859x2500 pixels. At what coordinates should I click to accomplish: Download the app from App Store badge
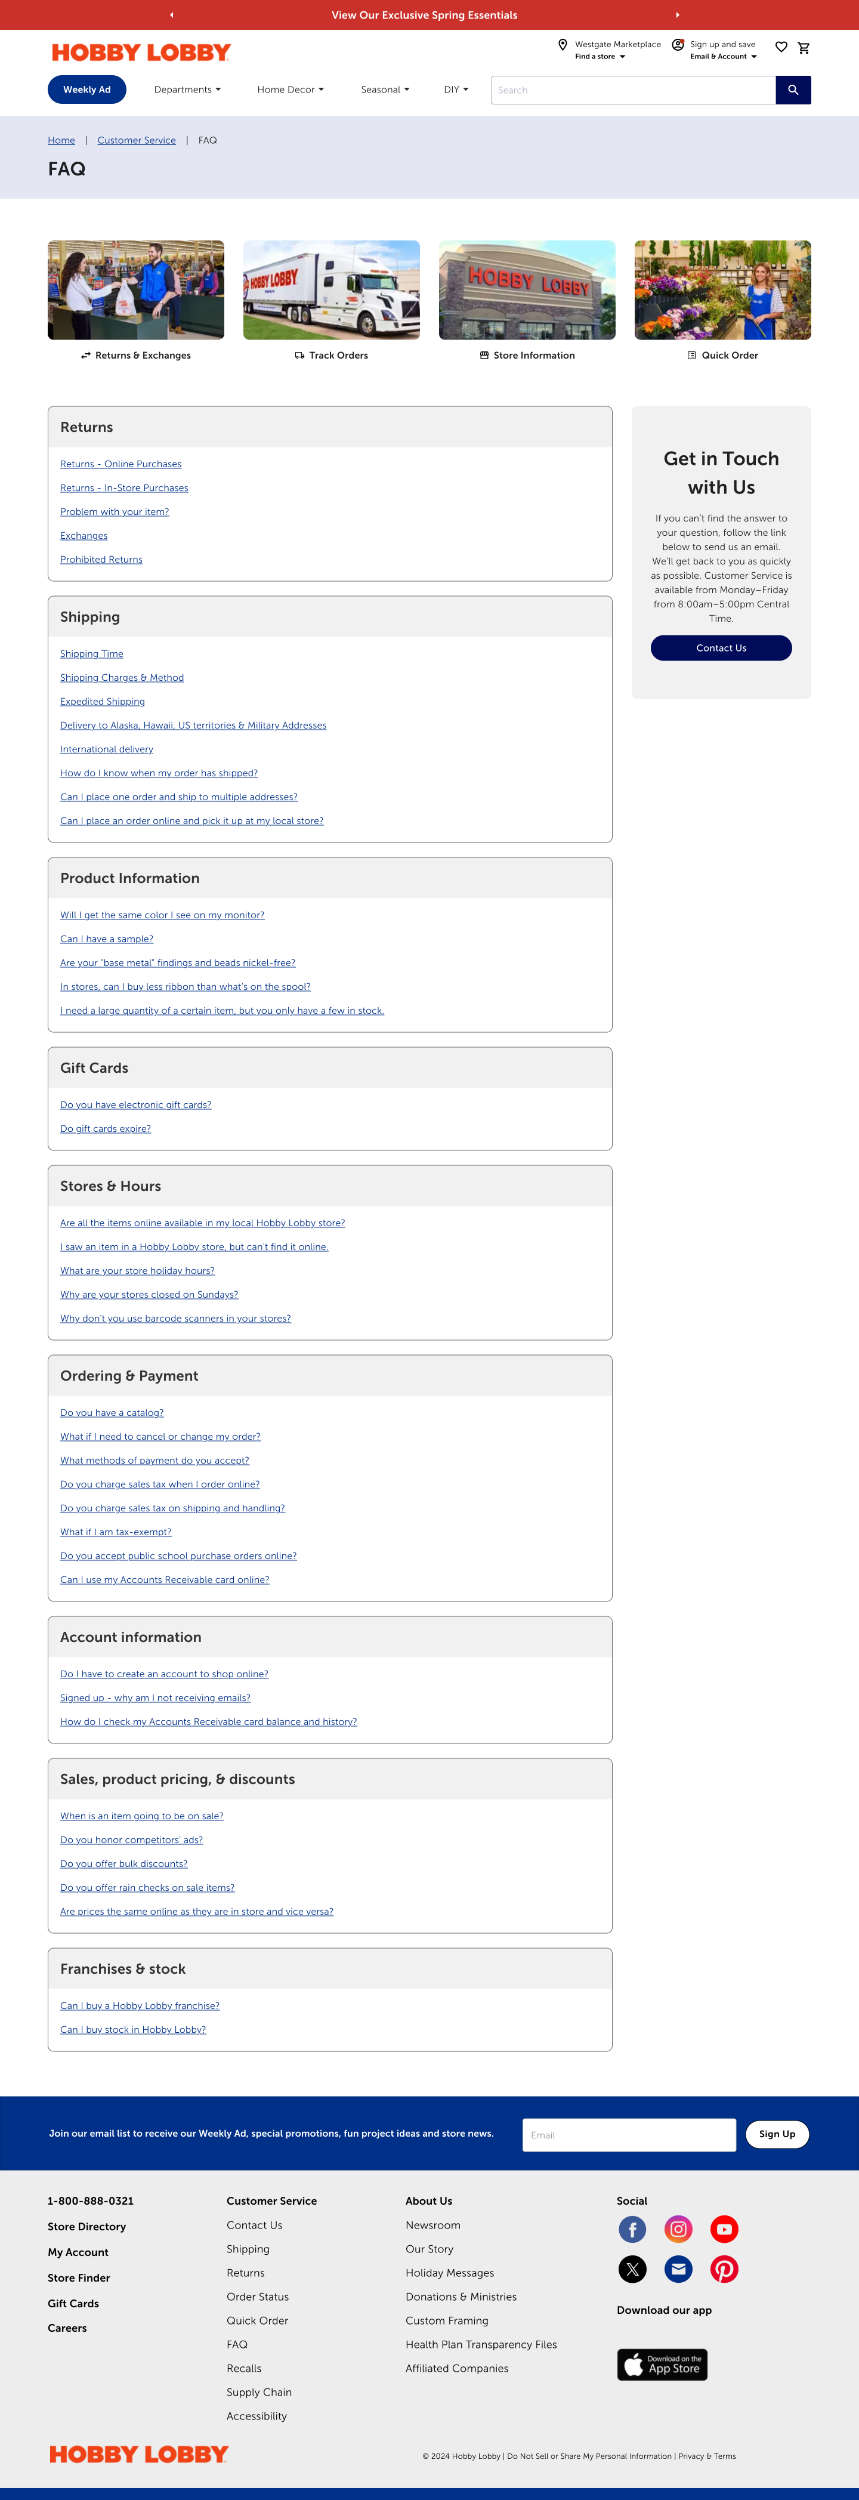pyautogui.click(x=662, y=2365)
